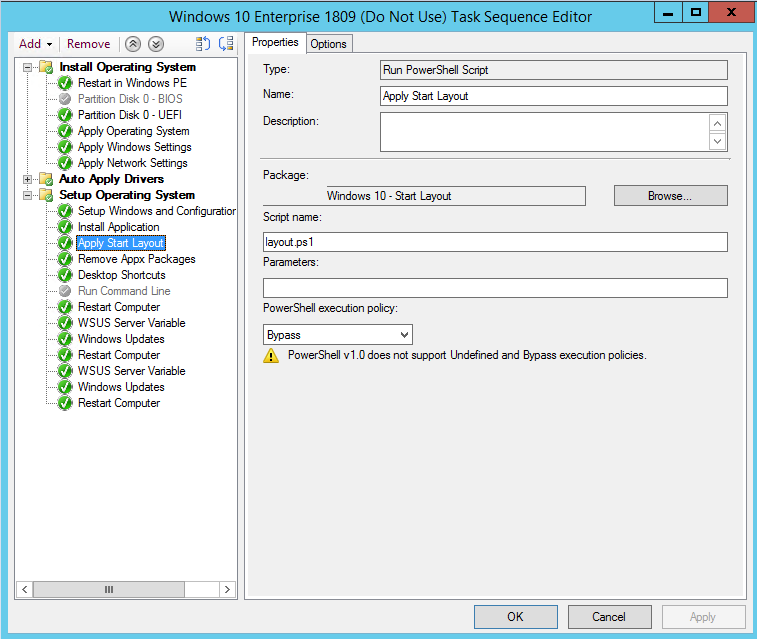Screen dimensions: 757x639
Task: Click inside the Description text box
Action: pos(545,132)
